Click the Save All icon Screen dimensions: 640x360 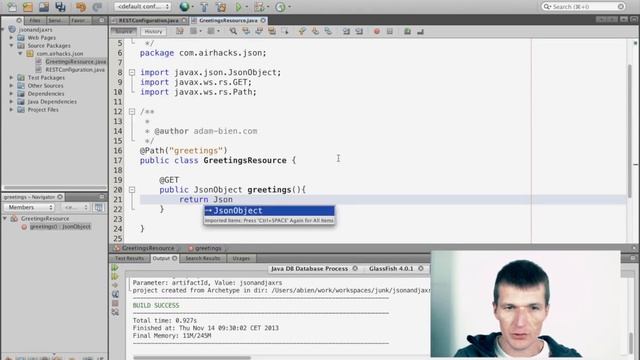tap(60, 7)
